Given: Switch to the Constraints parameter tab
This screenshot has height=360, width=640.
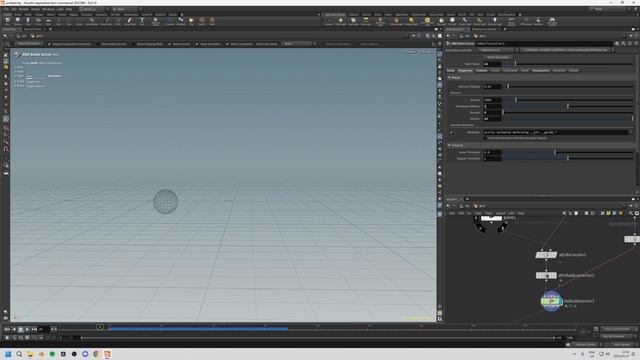Looking at the screenshot, I should pyautogui.click(x=510, y=71).
